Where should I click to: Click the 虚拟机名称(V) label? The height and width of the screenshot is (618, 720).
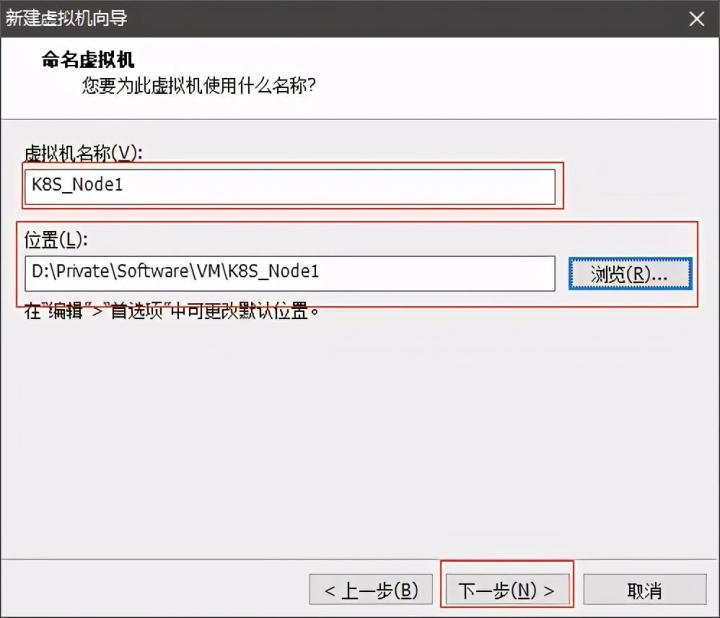84,152
